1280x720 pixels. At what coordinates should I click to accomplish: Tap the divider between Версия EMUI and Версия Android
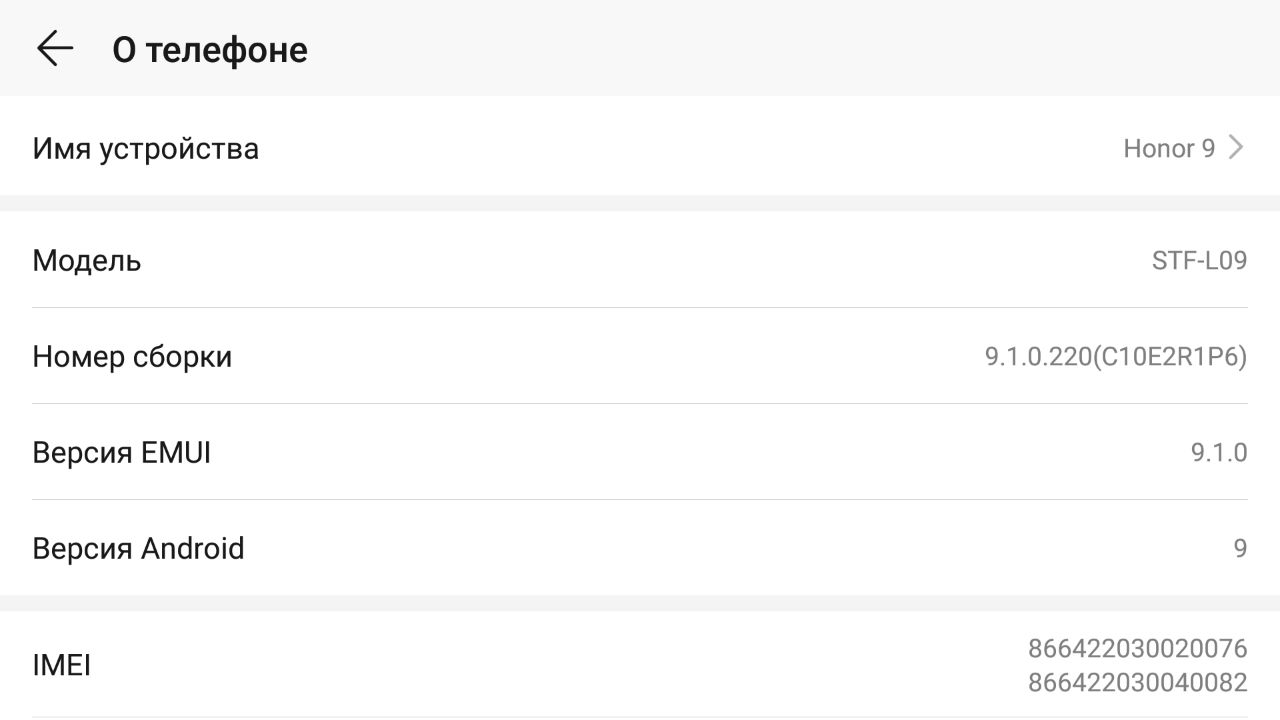640,500
